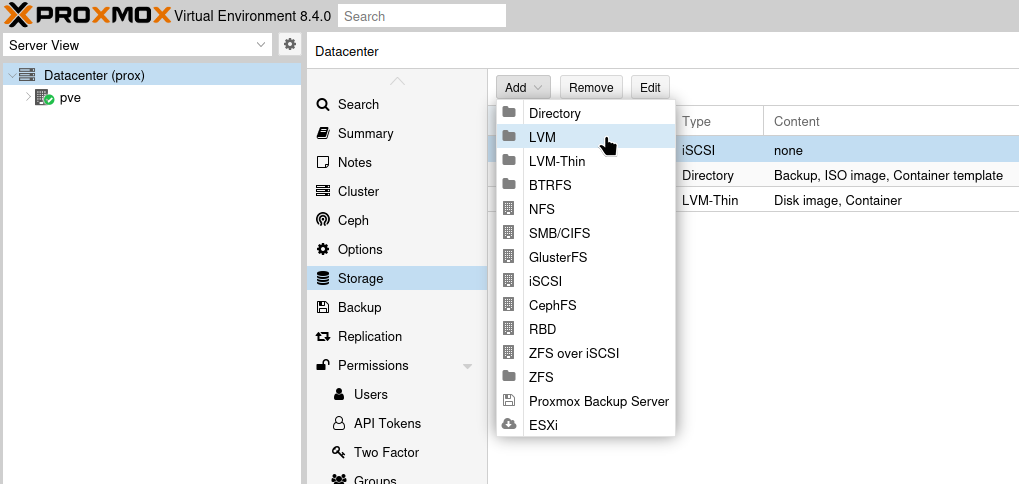Select ZFS storage option
The image size is (1019, 484).
[x=586, y=377]
